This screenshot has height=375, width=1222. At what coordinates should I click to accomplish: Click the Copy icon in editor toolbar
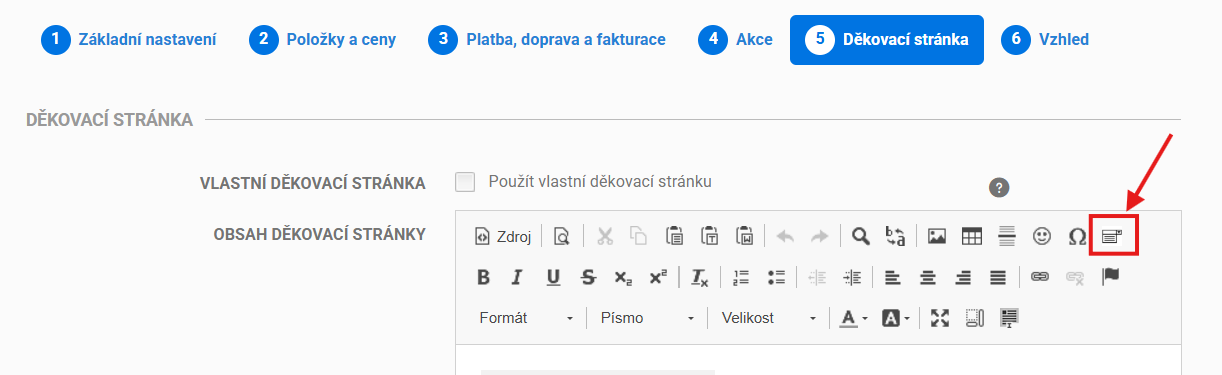638,237
